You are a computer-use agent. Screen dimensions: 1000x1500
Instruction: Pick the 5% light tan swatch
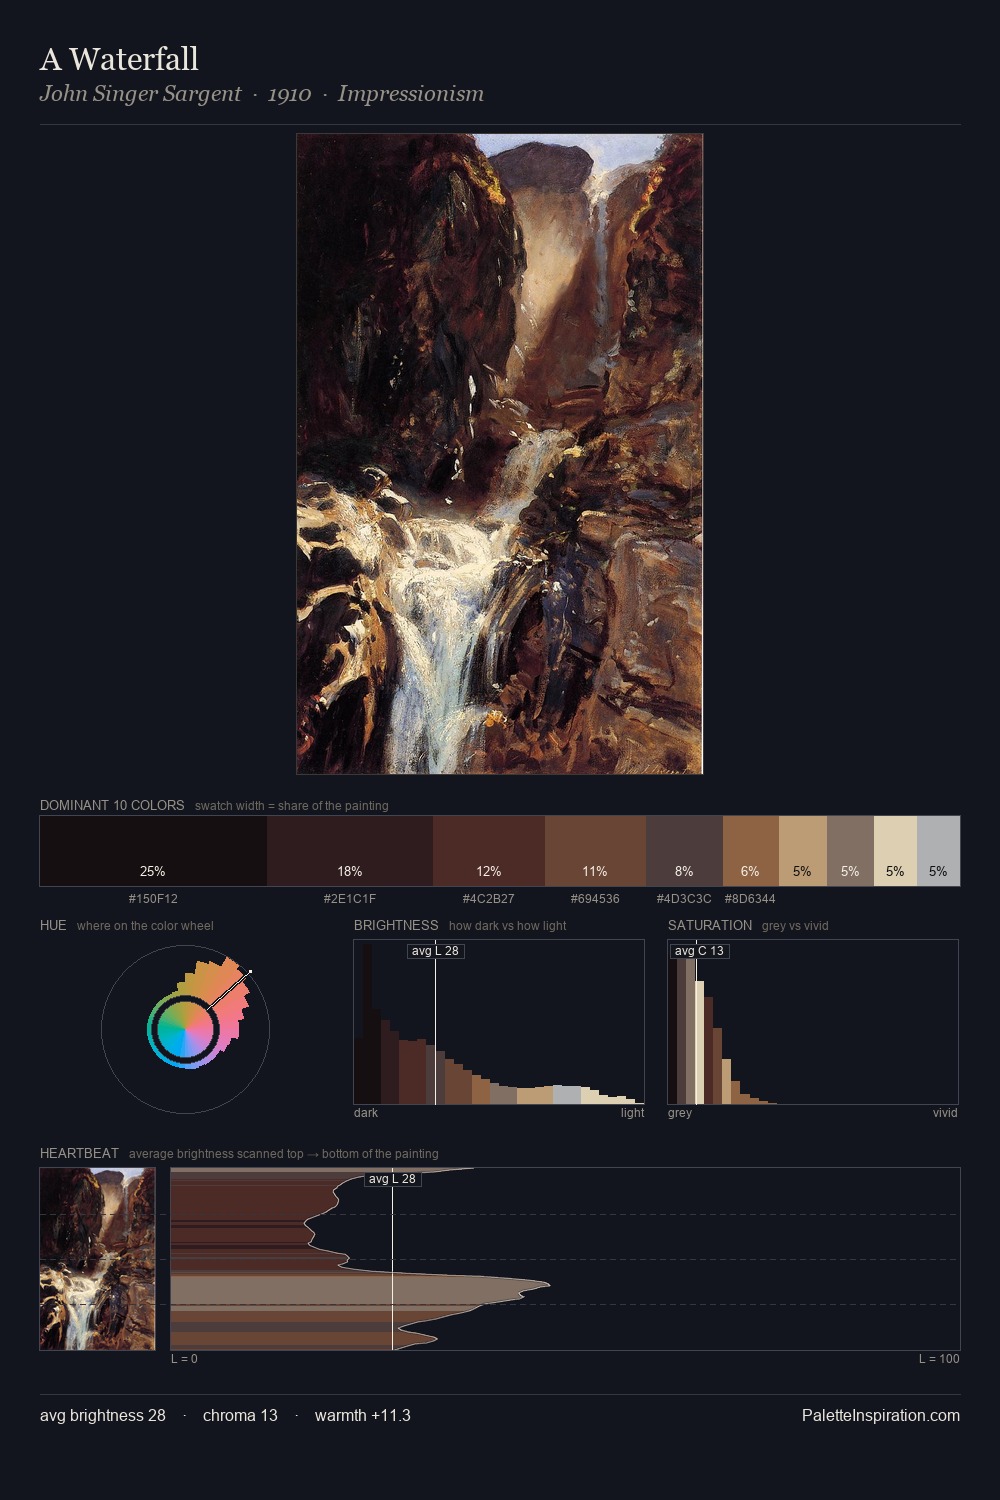pyautogui.click(x=803, y=851)
